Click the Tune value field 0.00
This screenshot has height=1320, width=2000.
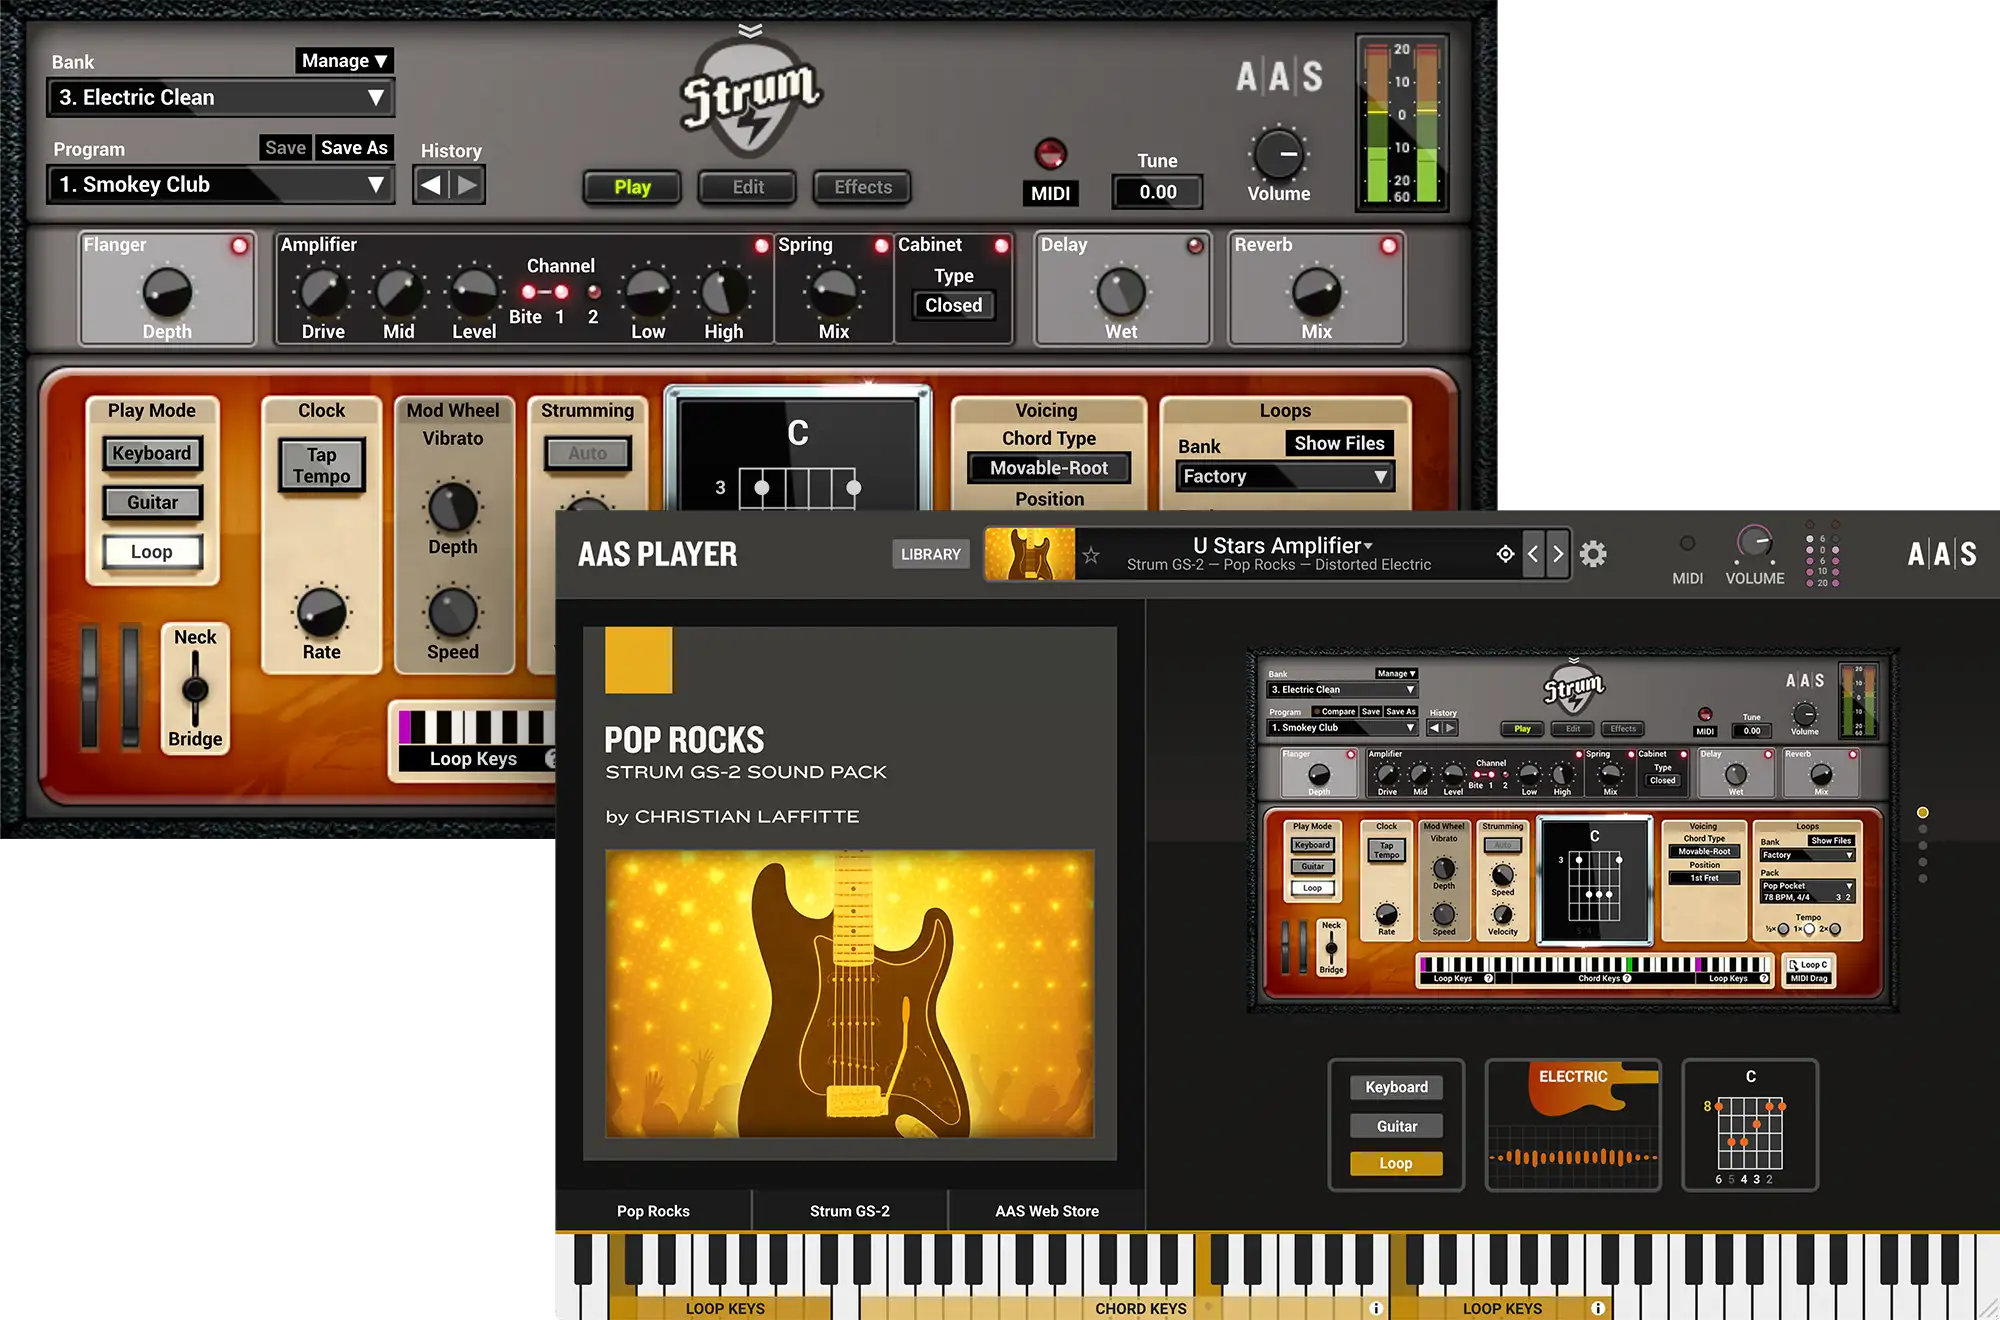pyautogui.click(x=1157, y=192)
